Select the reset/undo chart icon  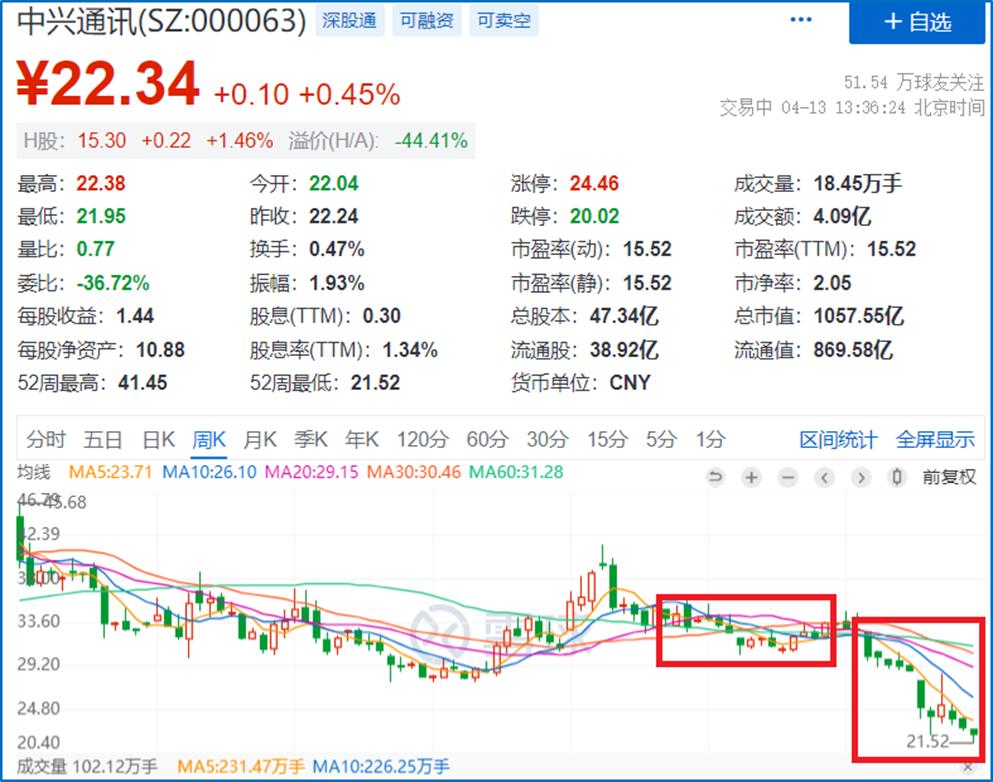pos(716,478)
